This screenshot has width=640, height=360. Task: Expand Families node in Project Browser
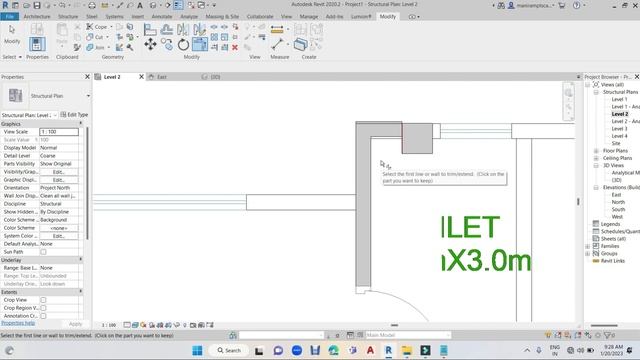coord(588,246)
